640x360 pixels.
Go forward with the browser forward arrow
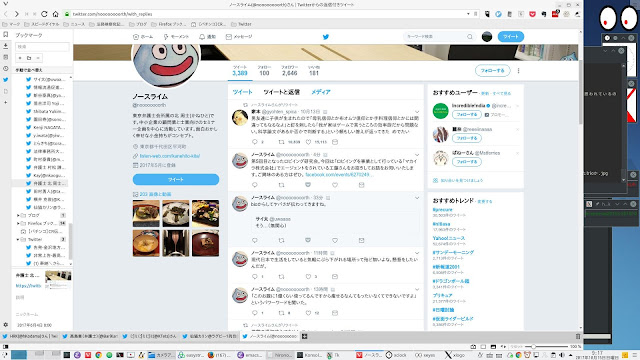coord(16,14)
